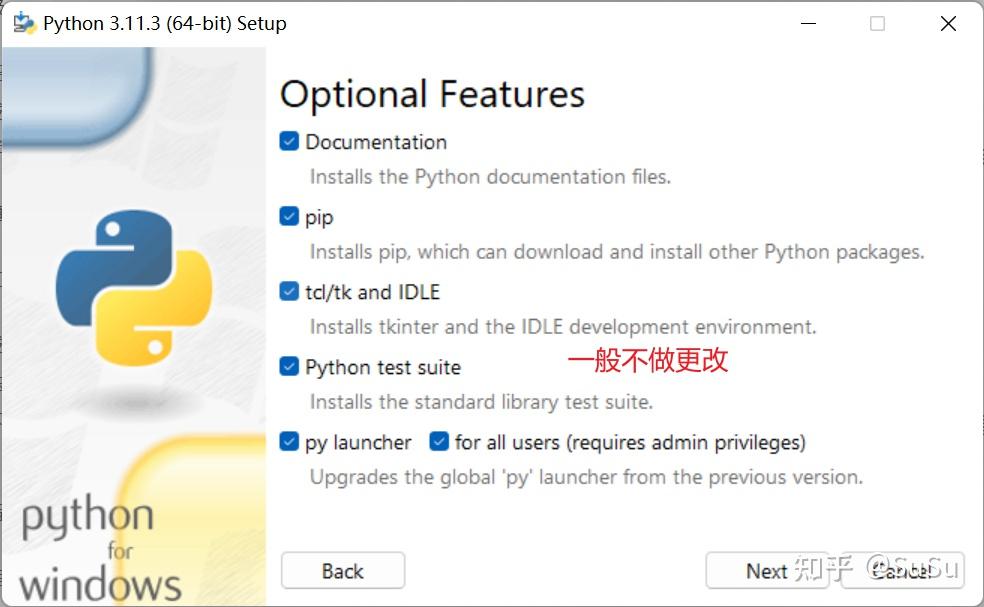Screen dimensions: 984x607
Task: Click the Next button
Action: pyautogui.click(x=767, y=571)
